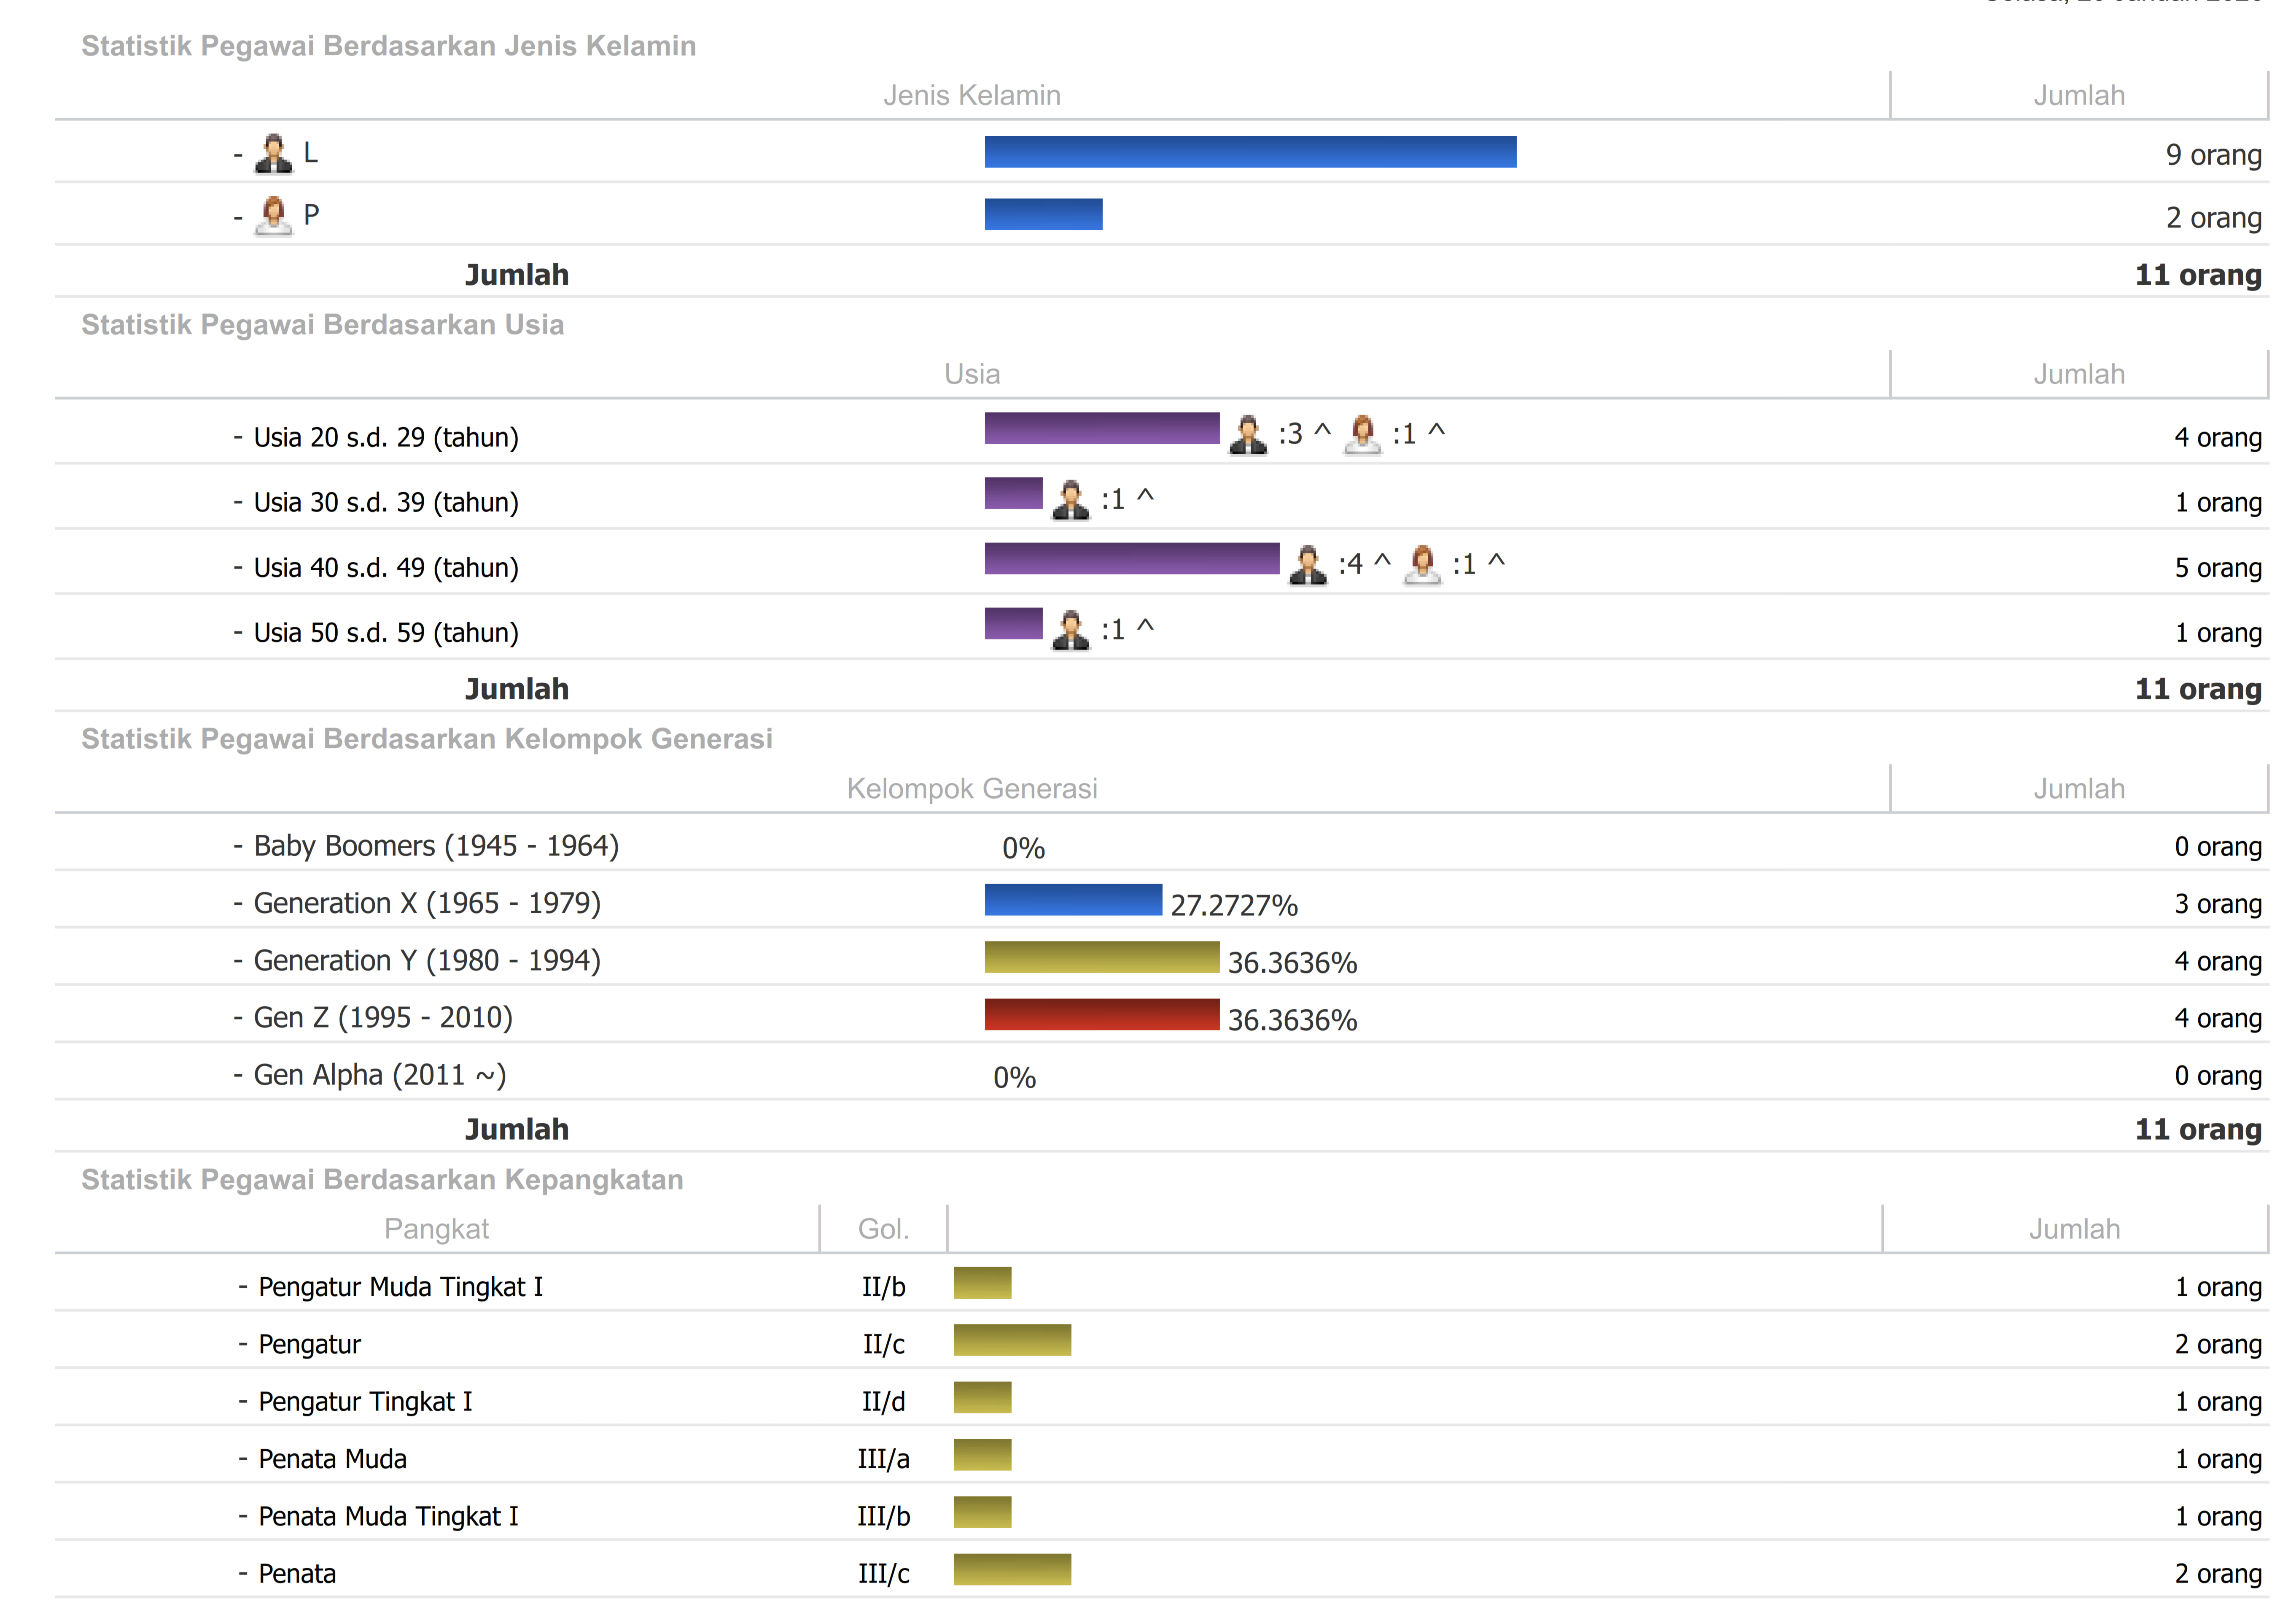Screen dimensions: 2296x1615
Task: Click female icon in Usia 20 s.d. 29 row
Action: [x=1362, y=434]
